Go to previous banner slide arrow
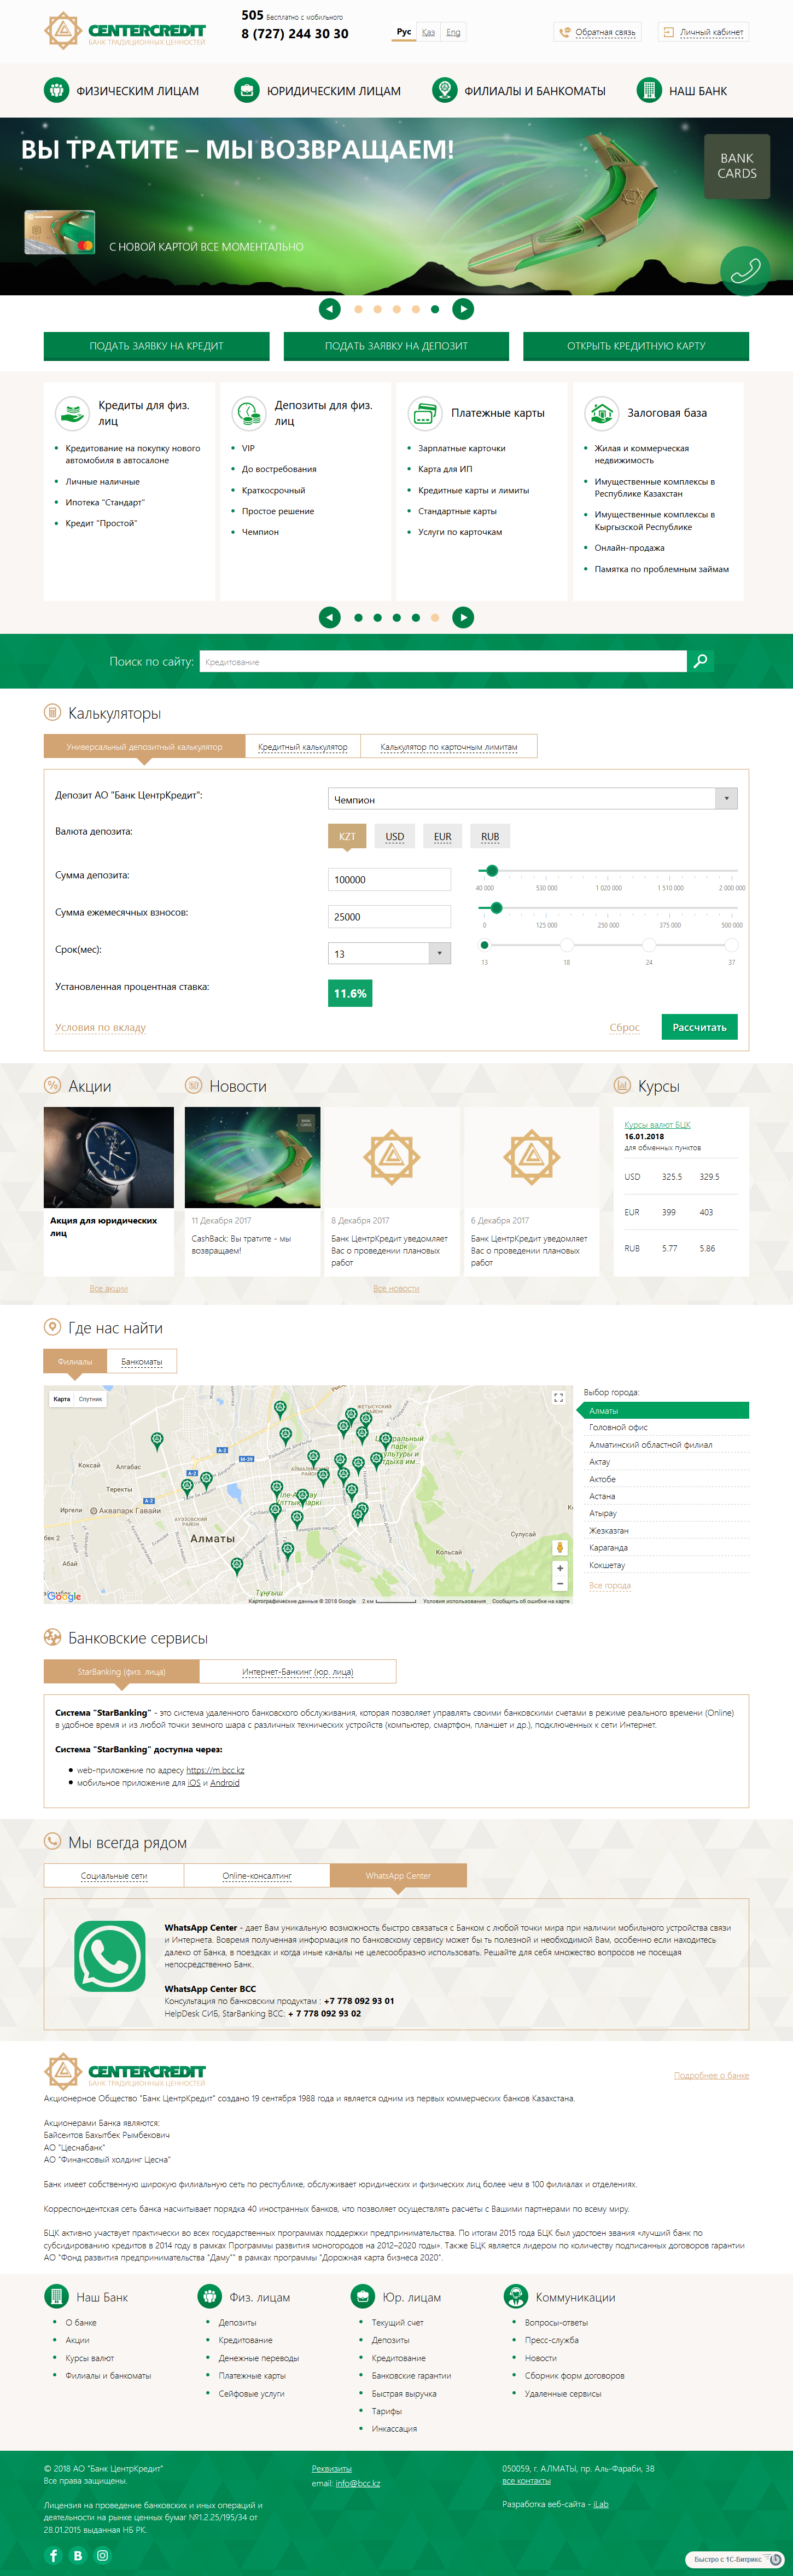 (x=330, y=309)
